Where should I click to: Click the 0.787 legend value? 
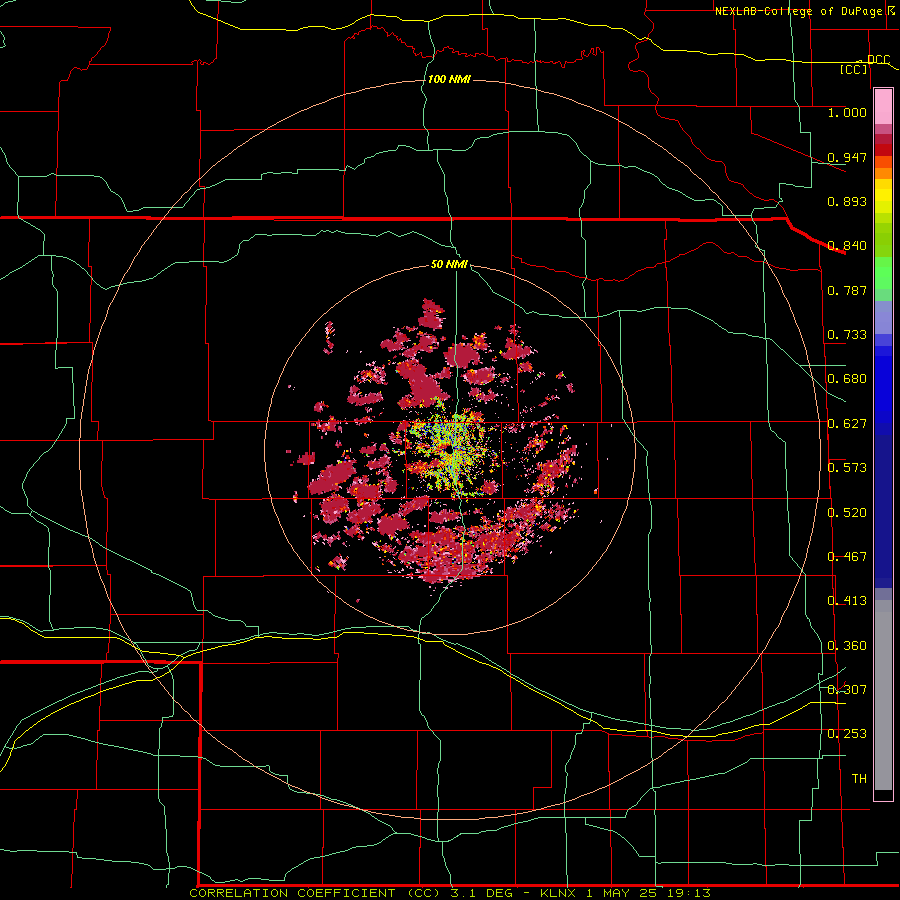pos(847,290)
